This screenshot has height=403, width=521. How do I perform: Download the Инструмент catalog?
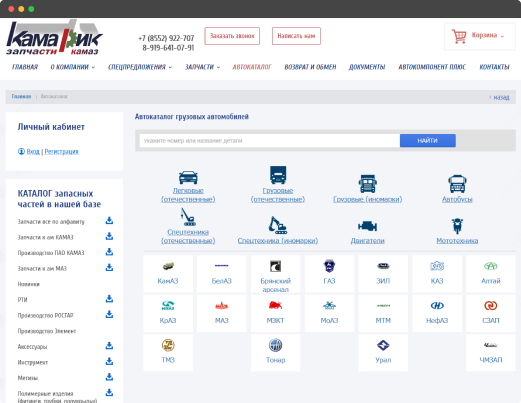click(x=109, y=362)
